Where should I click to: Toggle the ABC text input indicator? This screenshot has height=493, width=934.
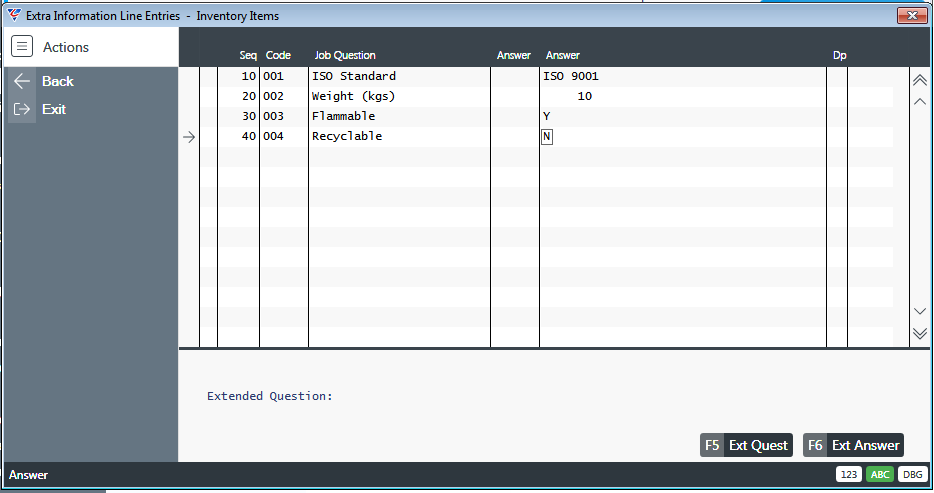(880, 475)
